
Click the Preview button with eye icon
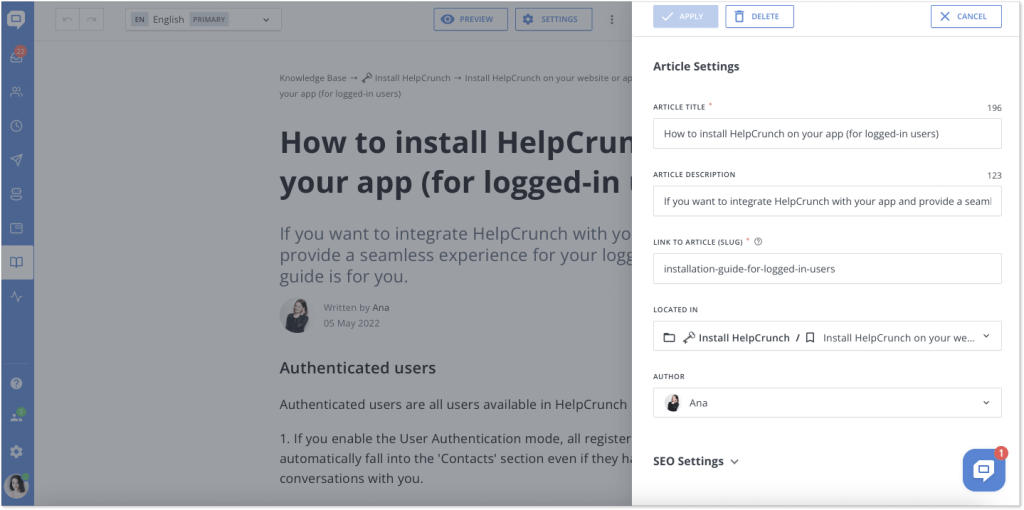click(x=470, y=19)
